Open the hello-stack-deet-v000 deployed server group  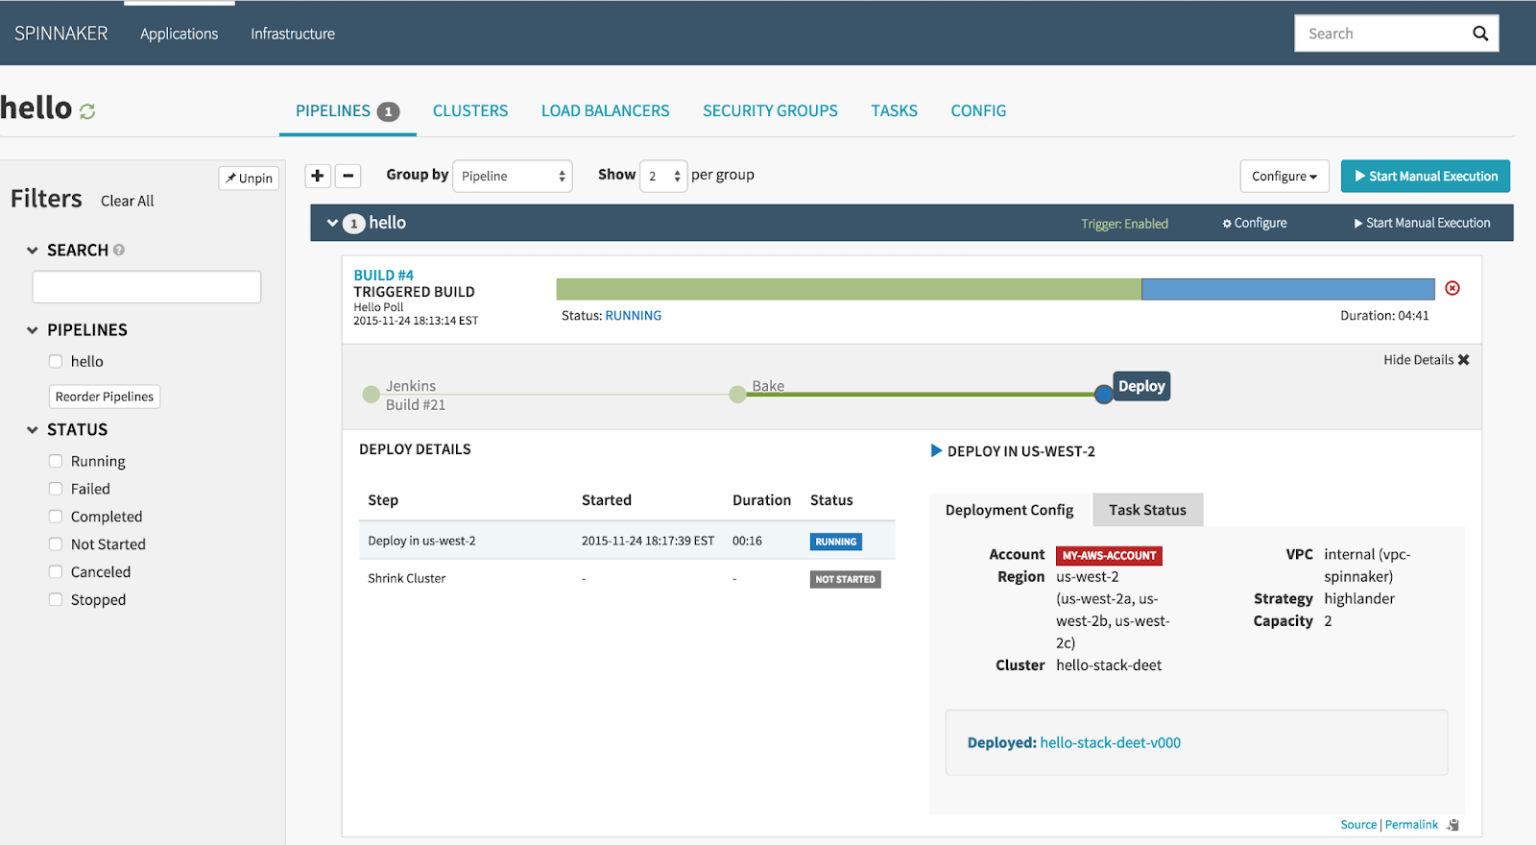(1110, 742)
